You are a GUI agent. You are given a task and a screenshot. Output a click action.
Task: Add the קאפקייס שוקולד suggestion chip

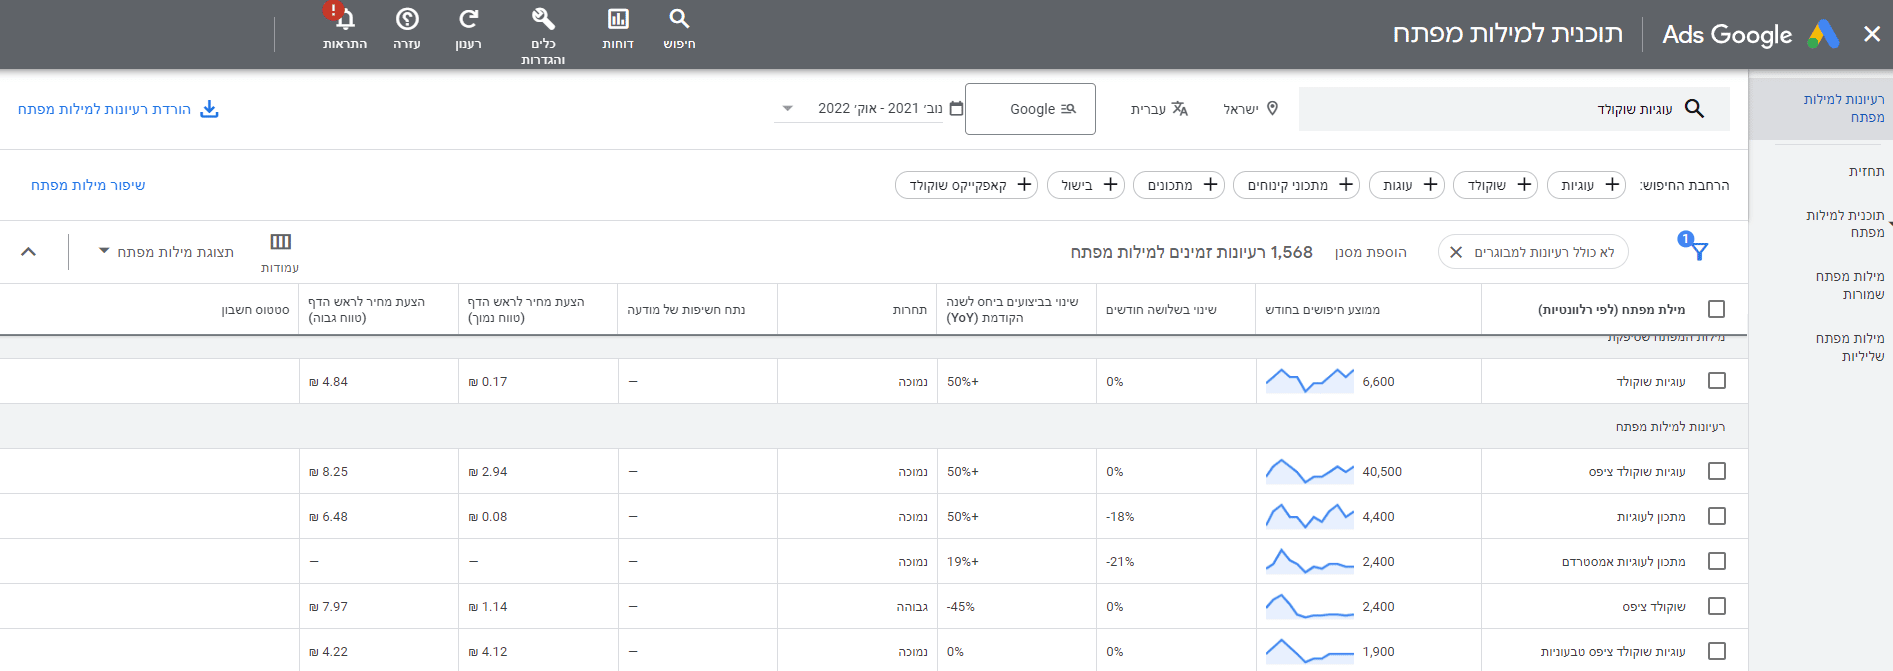(x=967, y=185)
